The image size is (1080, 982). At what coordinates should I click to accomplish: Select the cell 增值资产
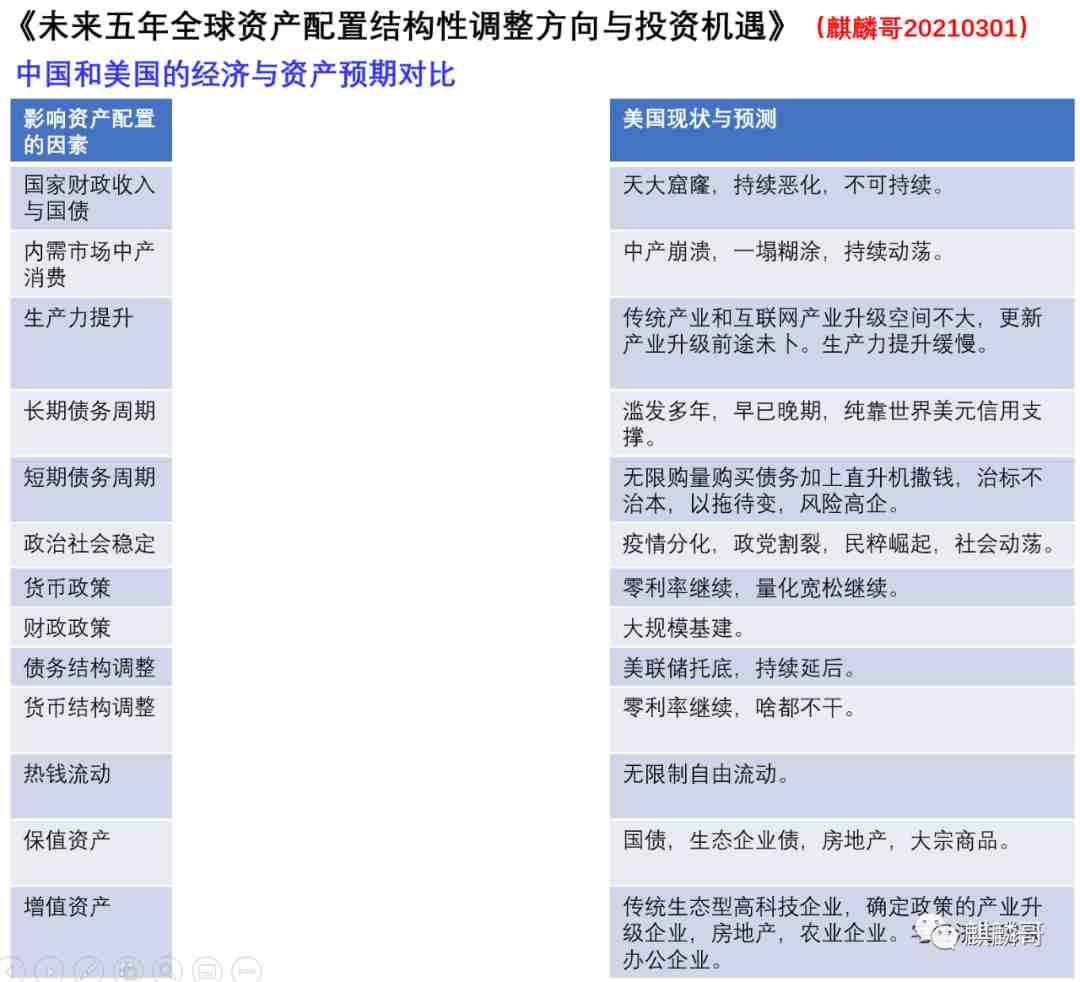coord(91,932)
